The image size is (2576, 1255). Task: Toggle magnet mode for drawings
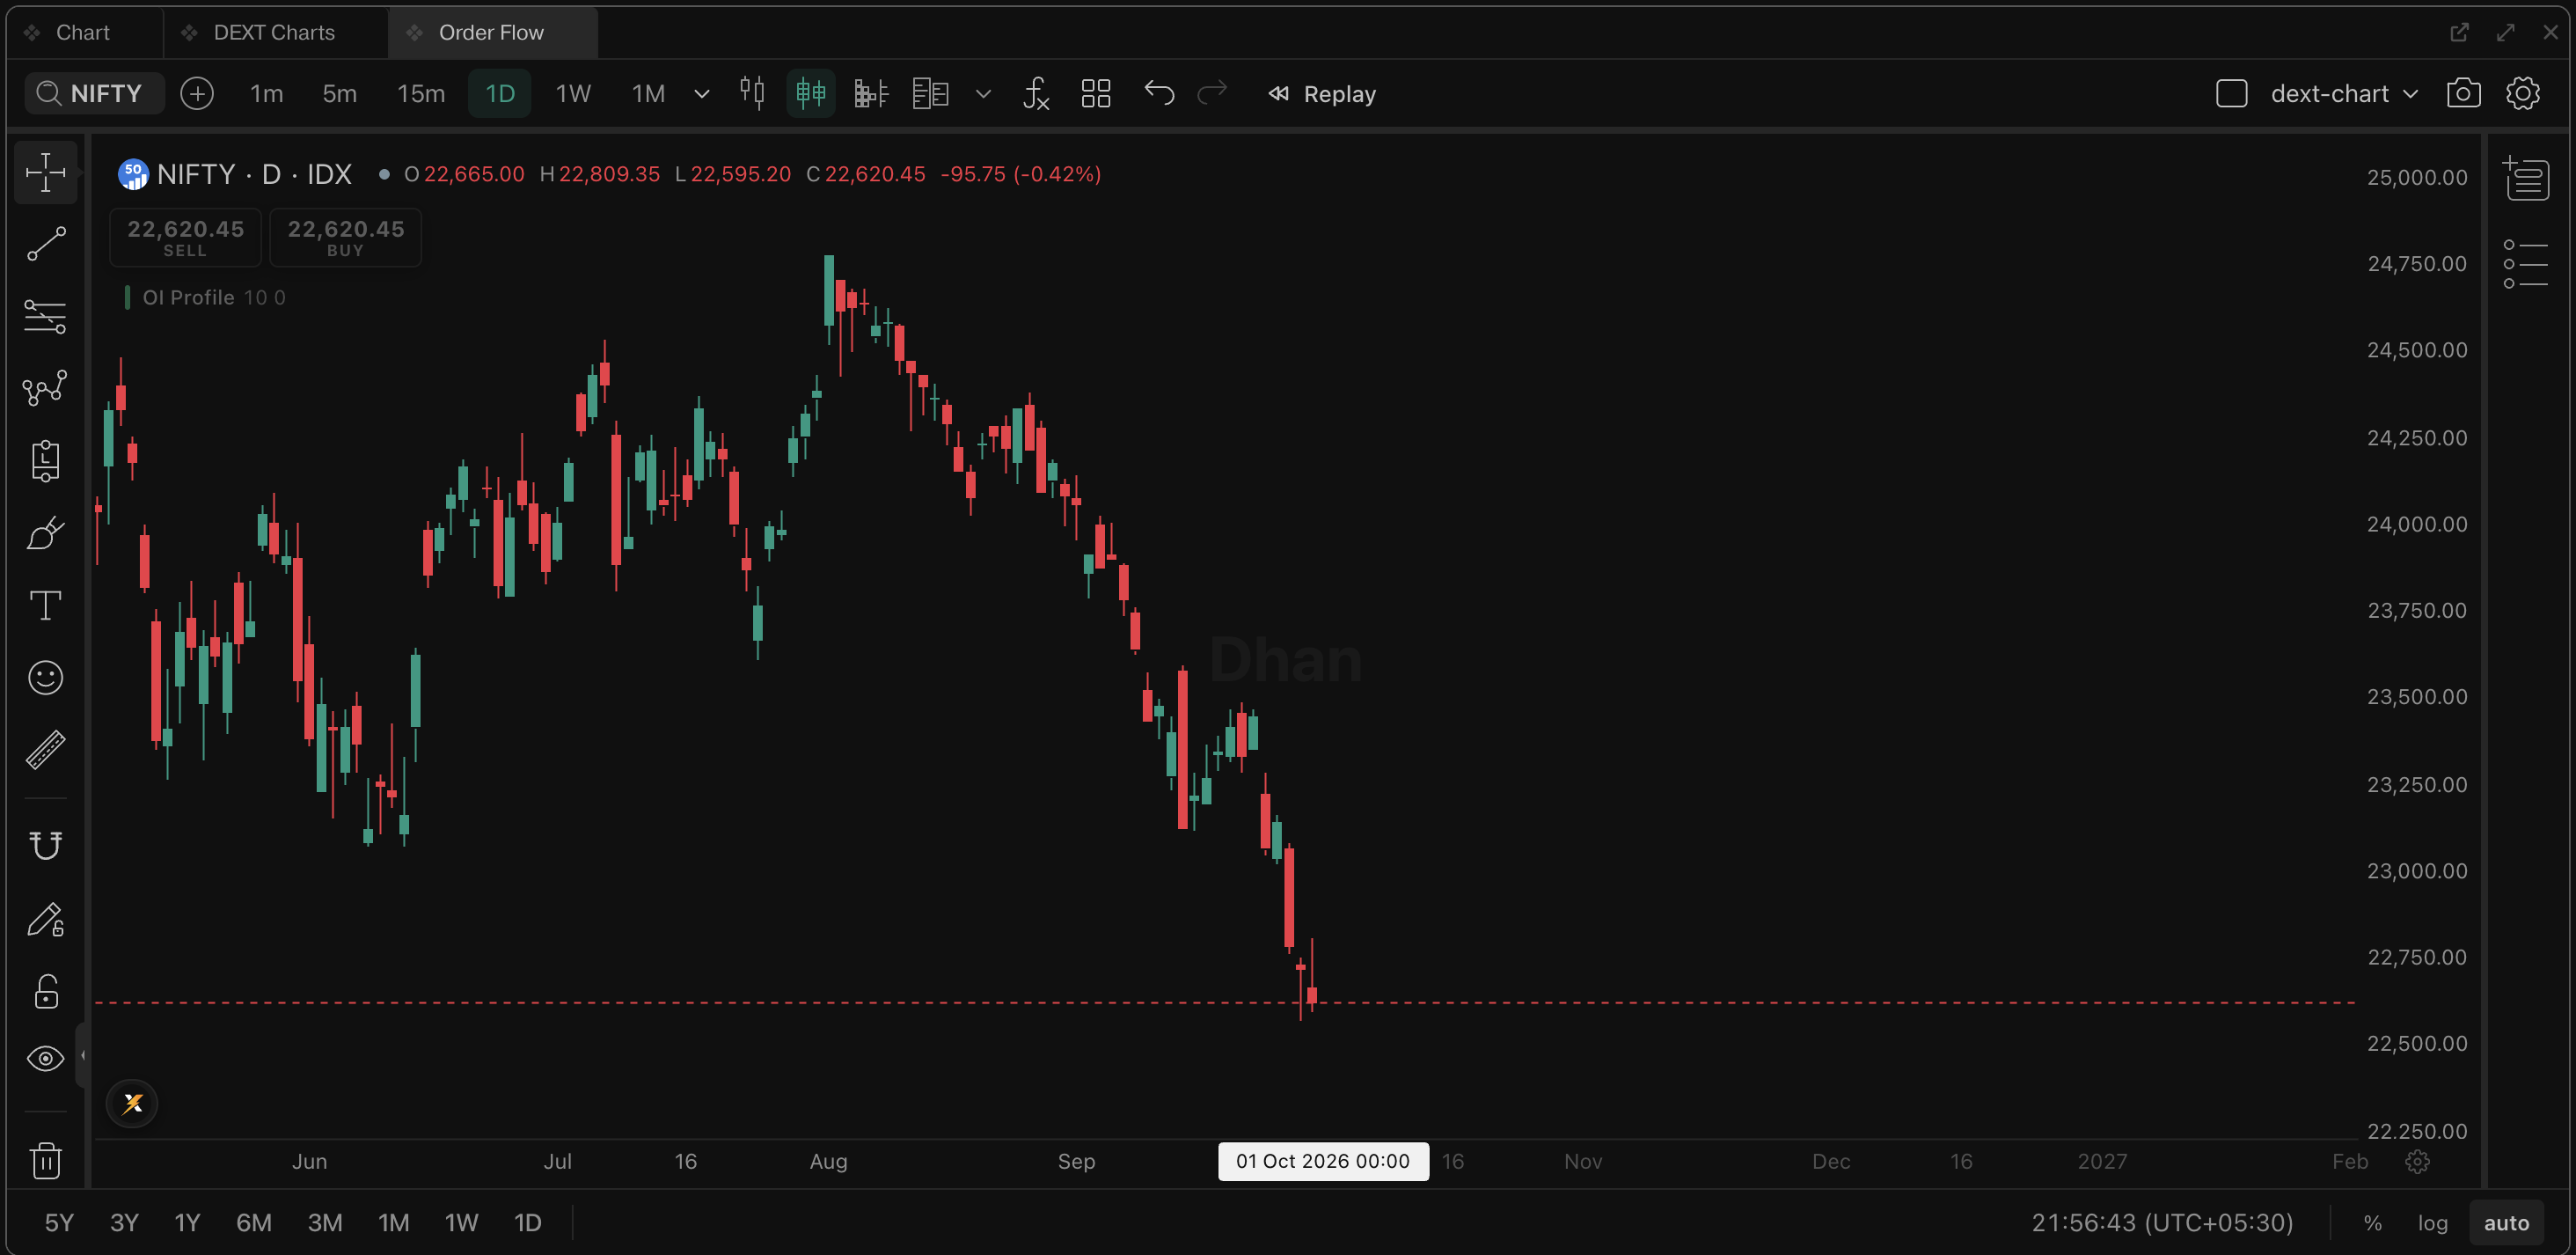46,846
